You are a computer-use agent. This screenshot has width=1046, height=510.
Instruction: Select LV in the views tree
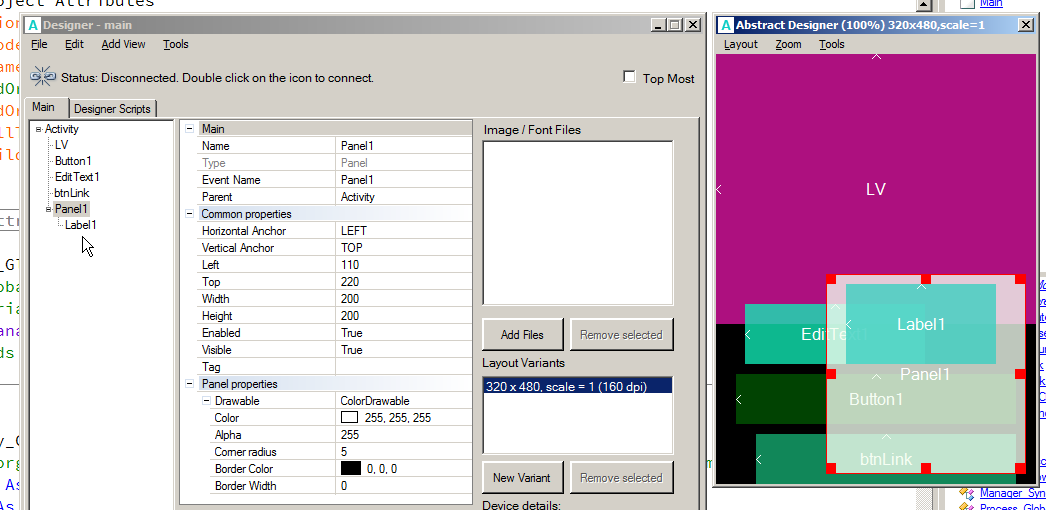click(61, 145)
